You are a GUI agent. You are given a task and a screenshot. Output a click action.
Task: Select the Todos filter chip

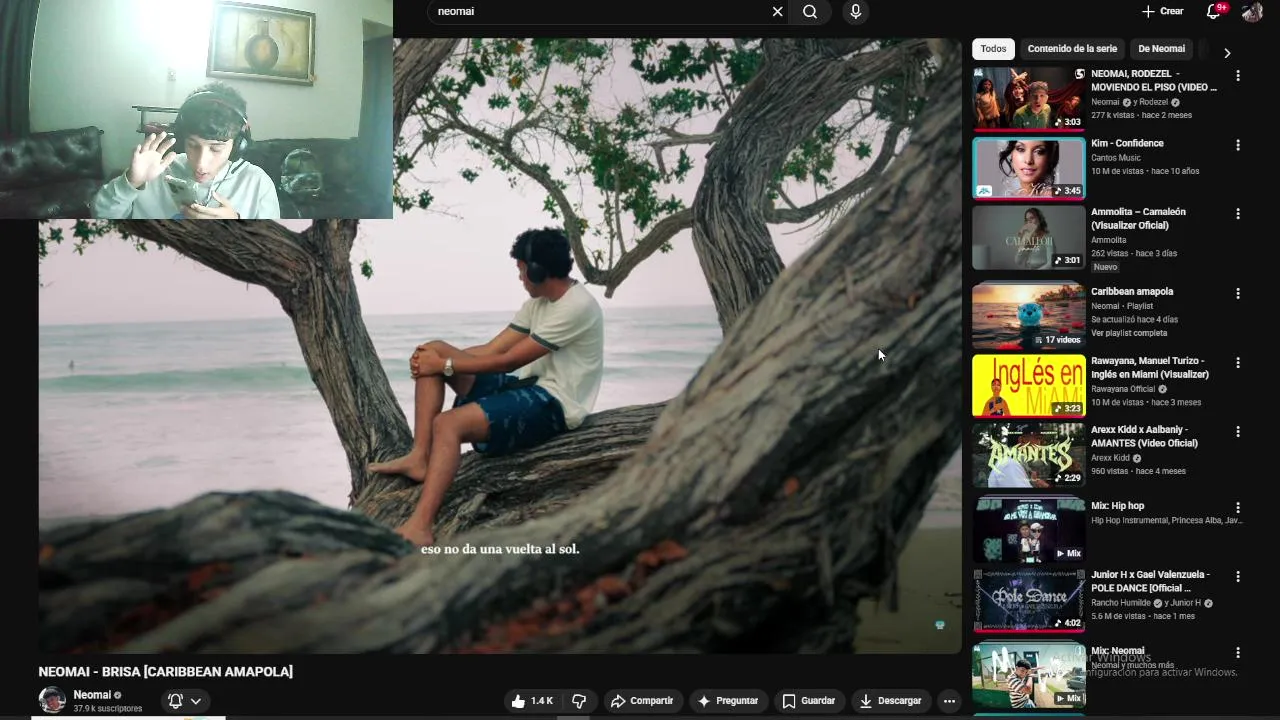click(993, 49)
